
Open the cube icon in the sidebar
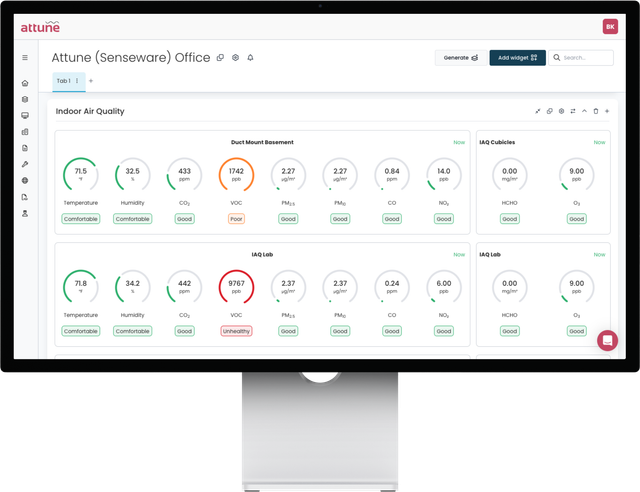pos(25,99)
